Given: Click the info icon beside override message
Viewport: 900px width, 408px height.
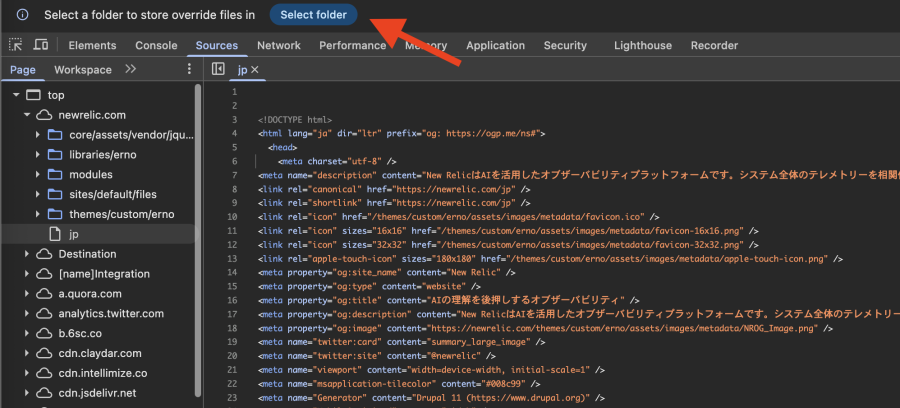Looking at the screenshot, I should tap(22, 15).
